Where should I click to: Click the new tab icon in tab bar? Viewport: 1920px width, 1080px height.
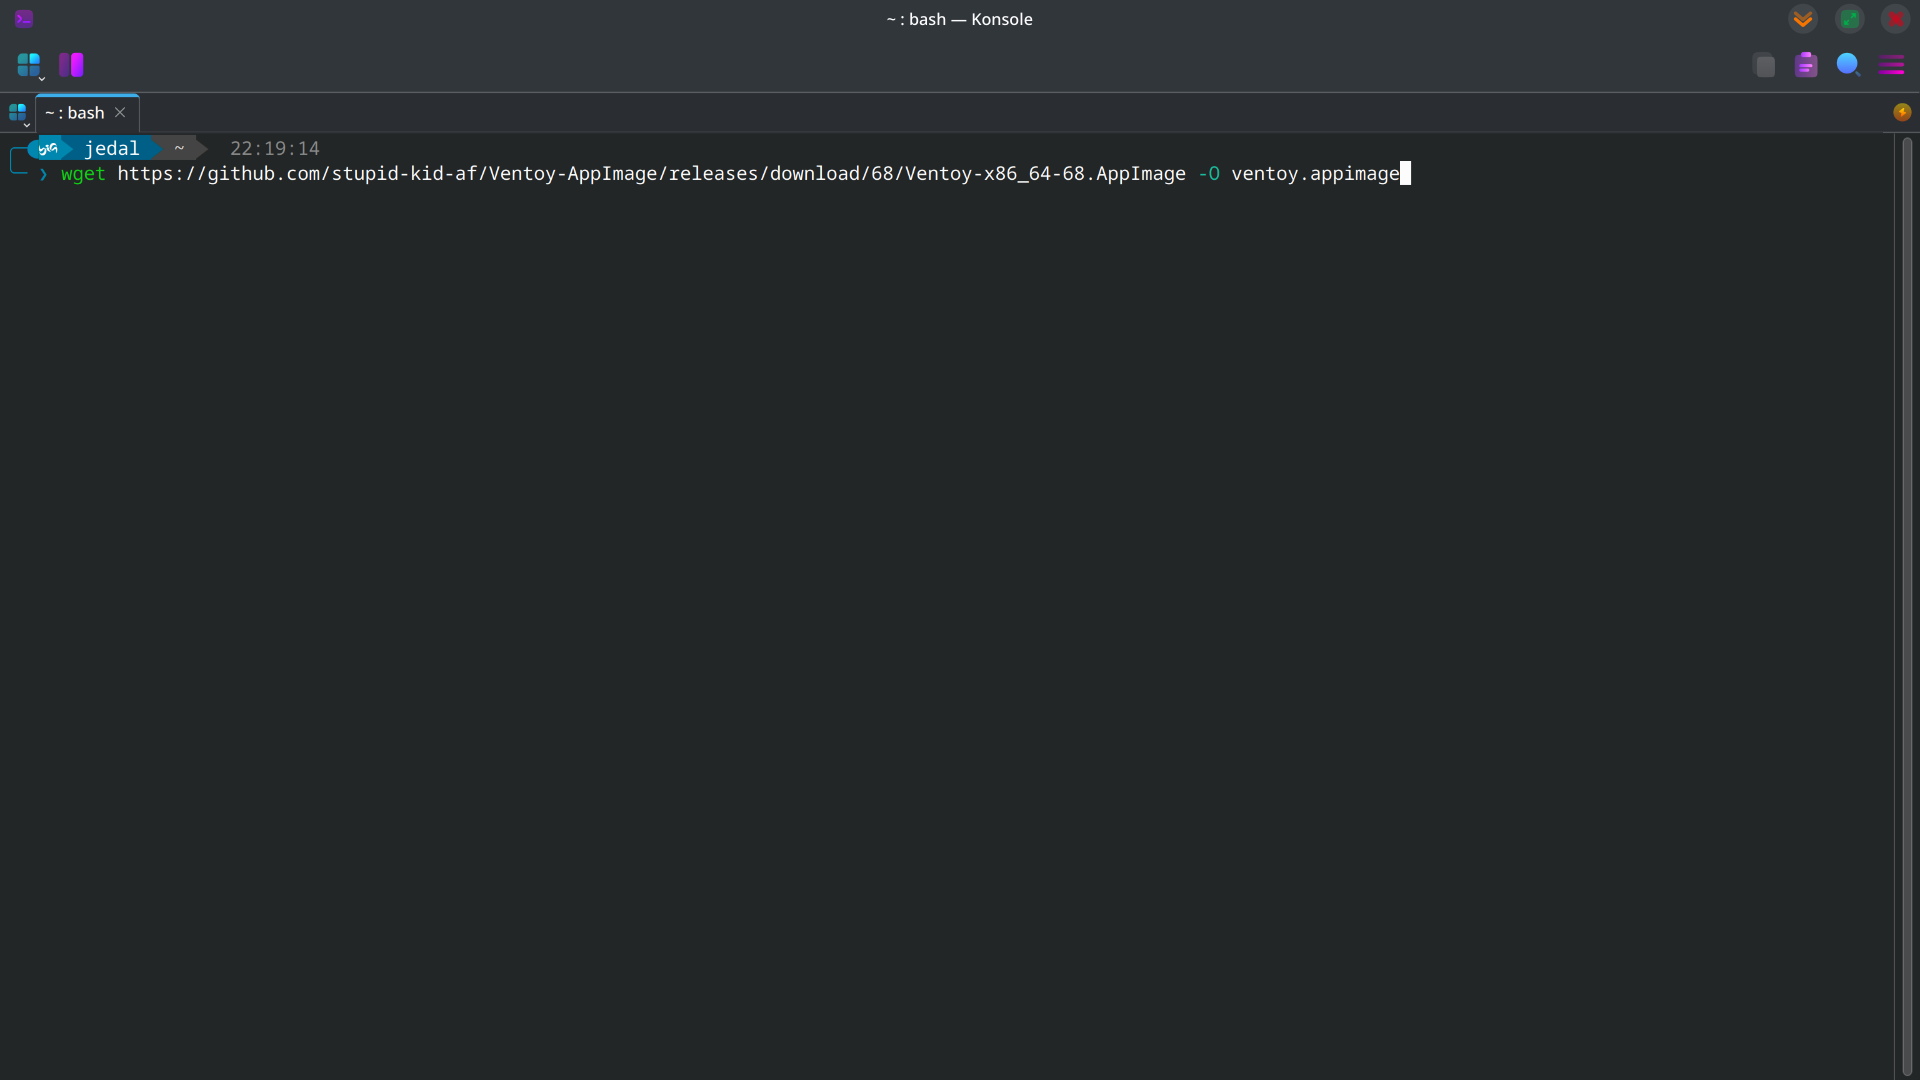[18, 113]
